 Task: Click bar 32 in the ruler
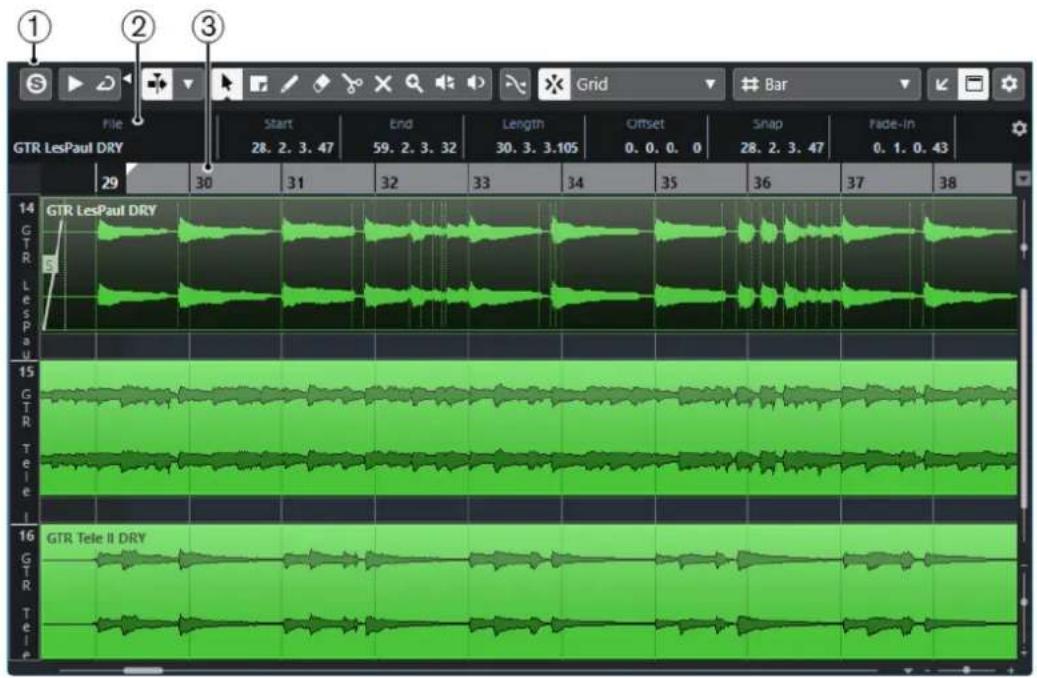click(x=390, y=183)
